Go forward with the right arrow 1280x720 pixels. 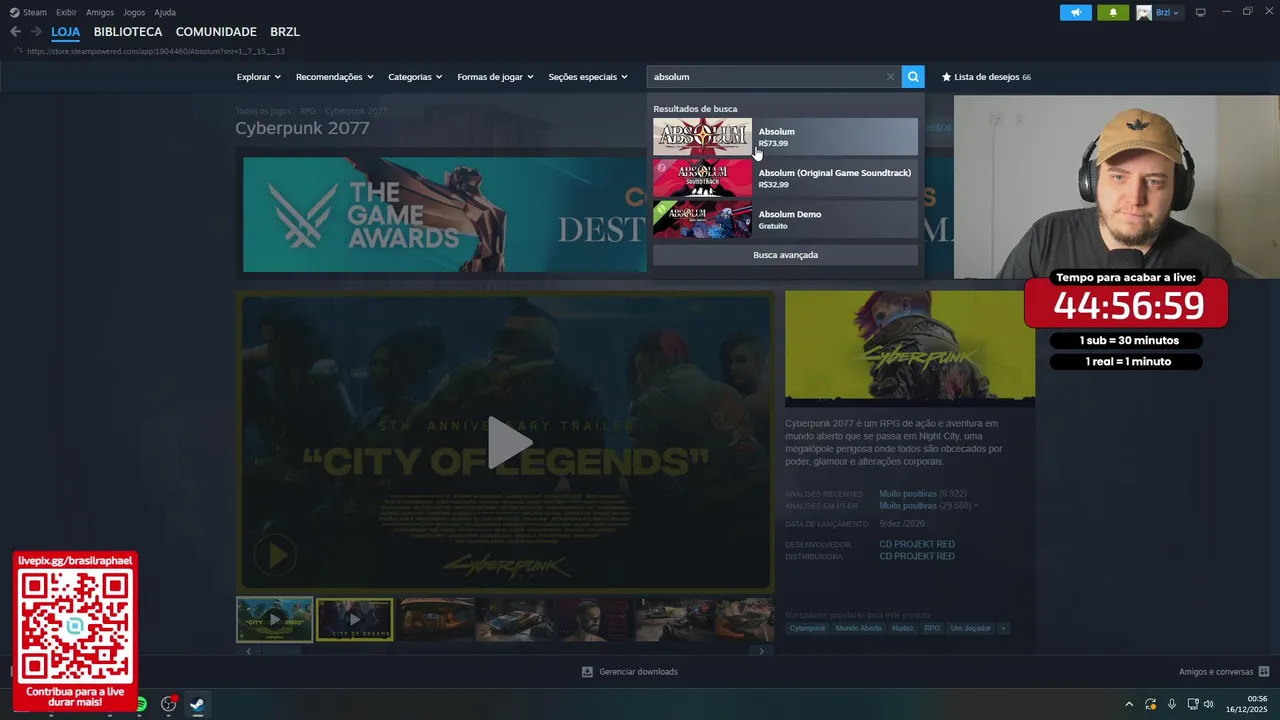pos(36,32)
